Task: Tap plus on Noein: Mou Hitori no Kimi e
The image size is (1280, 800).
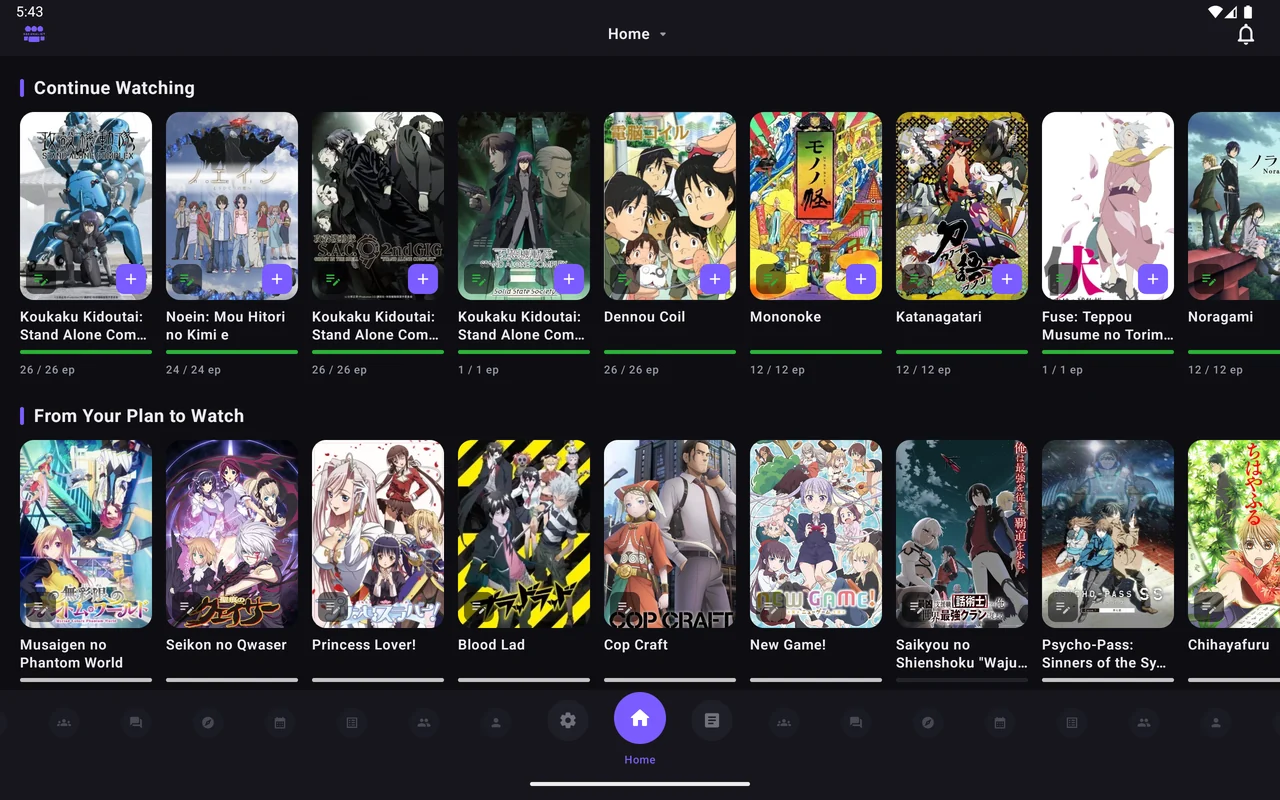Action: 276,279
